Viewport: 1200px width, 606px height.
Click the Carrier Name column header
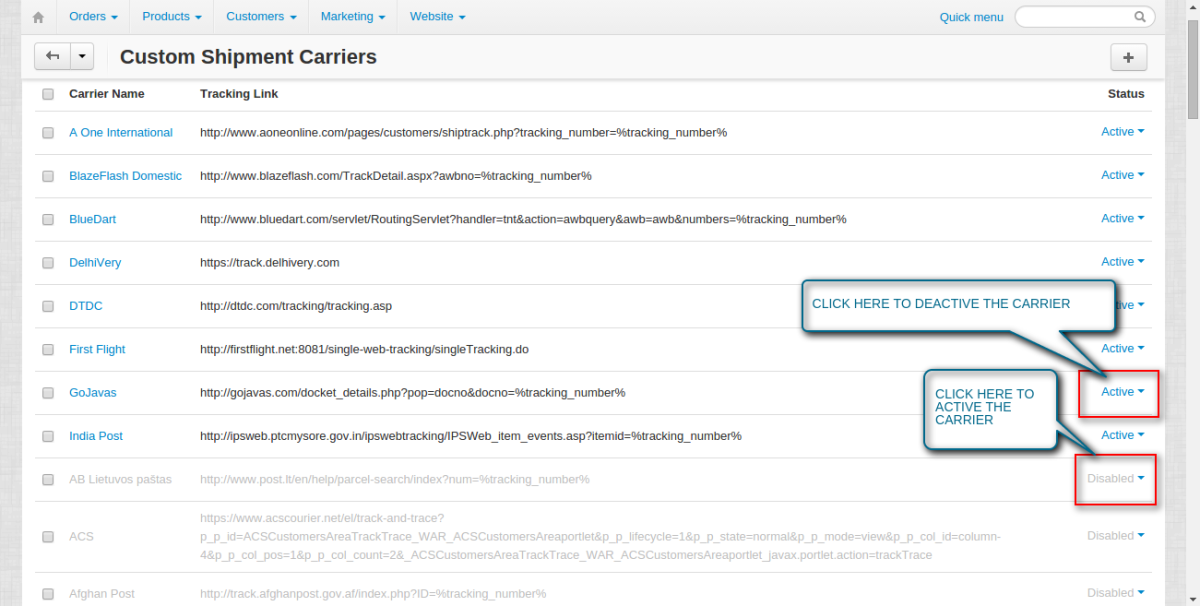(x=107, y=93)
